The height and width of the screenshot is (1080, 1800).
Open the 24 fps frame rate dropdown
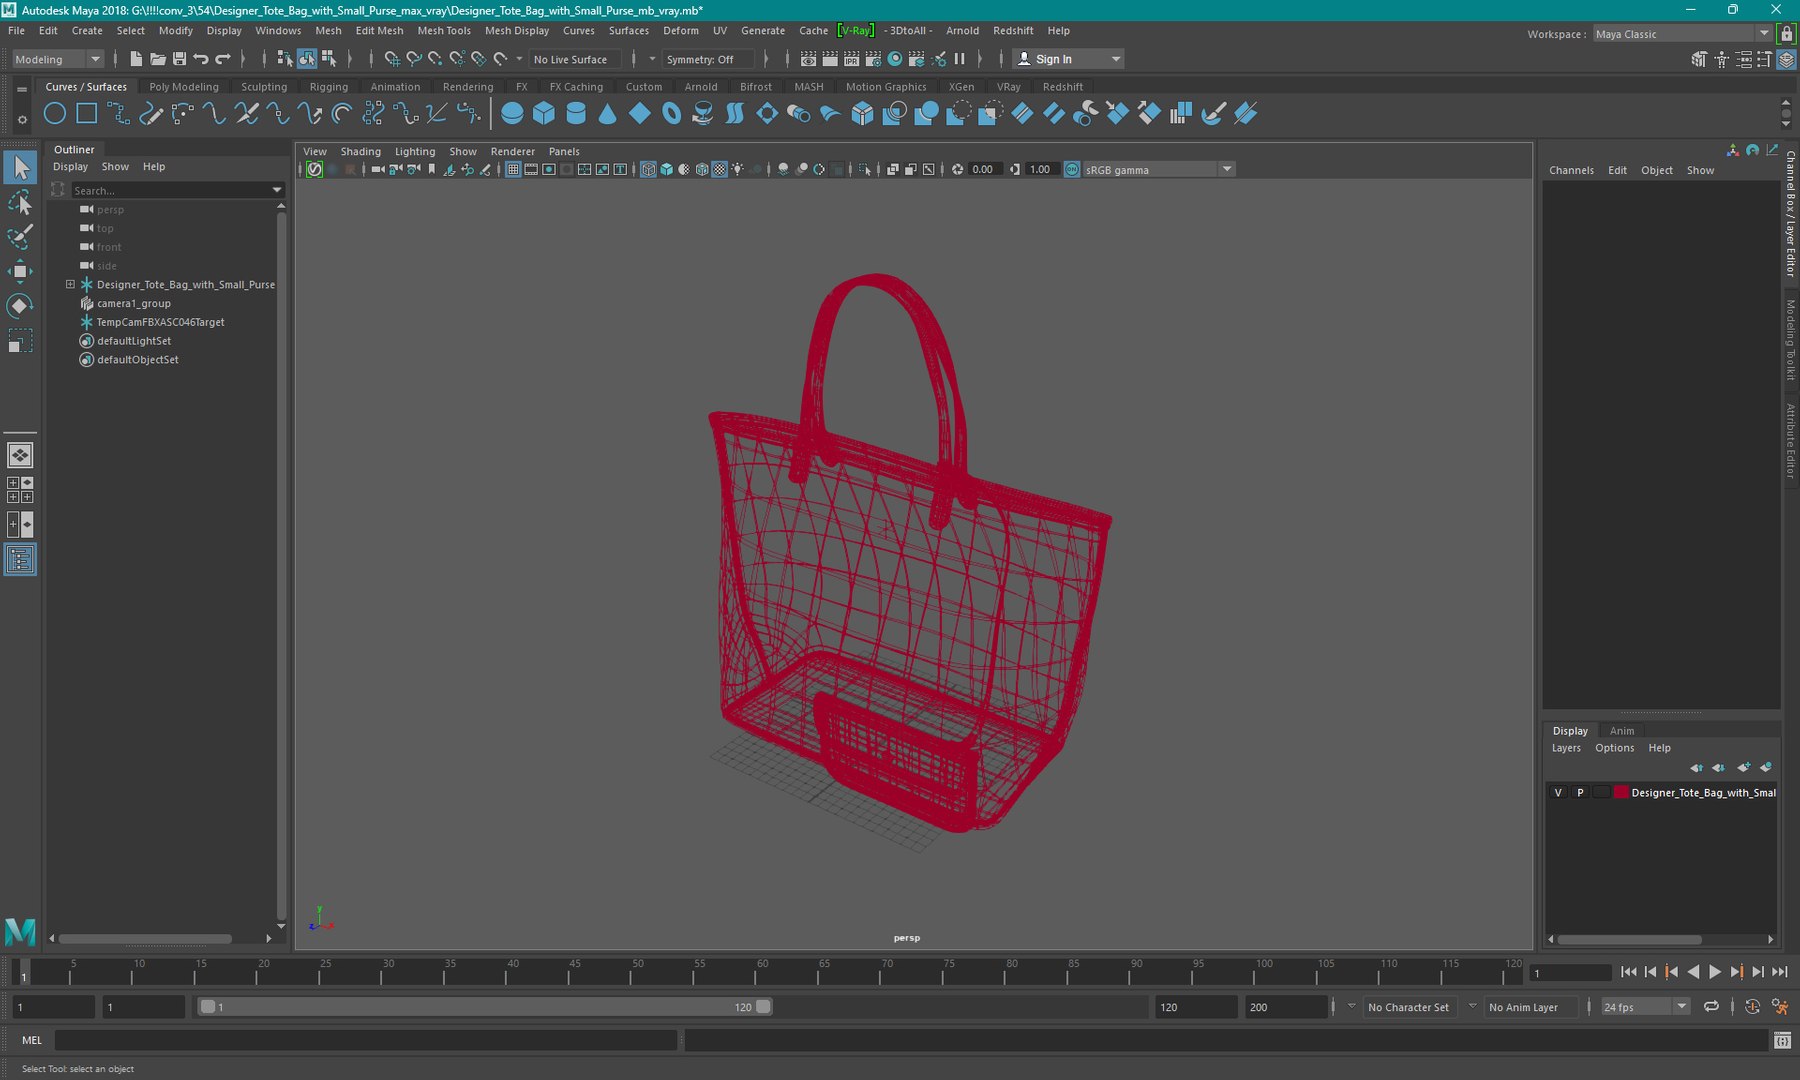(x=1645, y=1007)
